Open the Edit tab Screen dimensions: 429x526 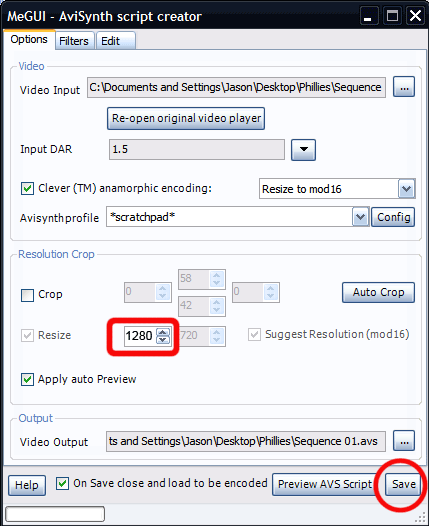[x=116, y=41]
